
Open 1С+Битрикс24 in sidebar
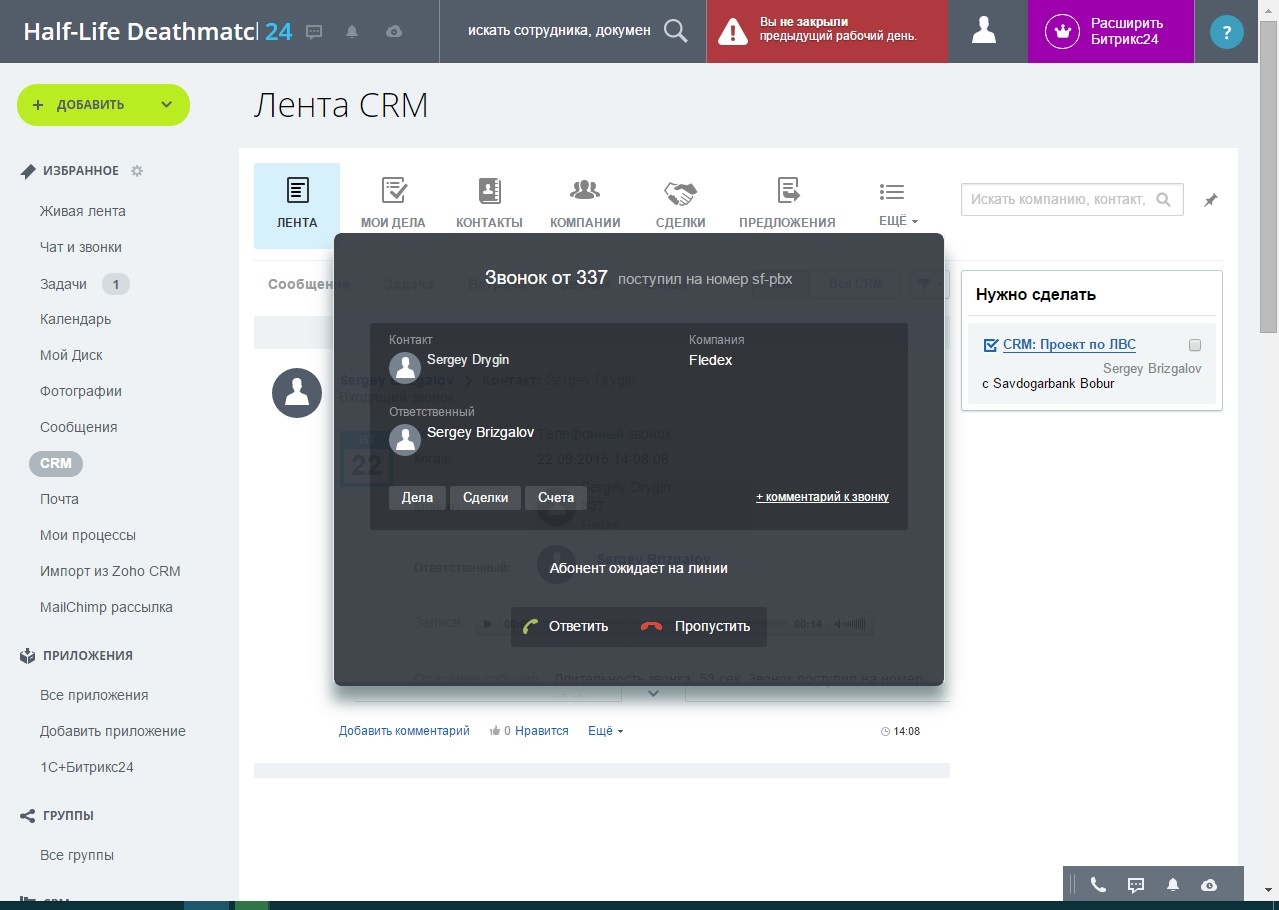point(87,767)
